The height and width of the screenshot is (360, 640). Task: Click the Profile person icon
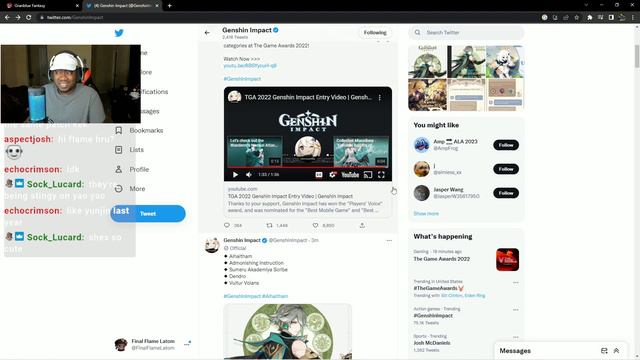pos(118,169)
